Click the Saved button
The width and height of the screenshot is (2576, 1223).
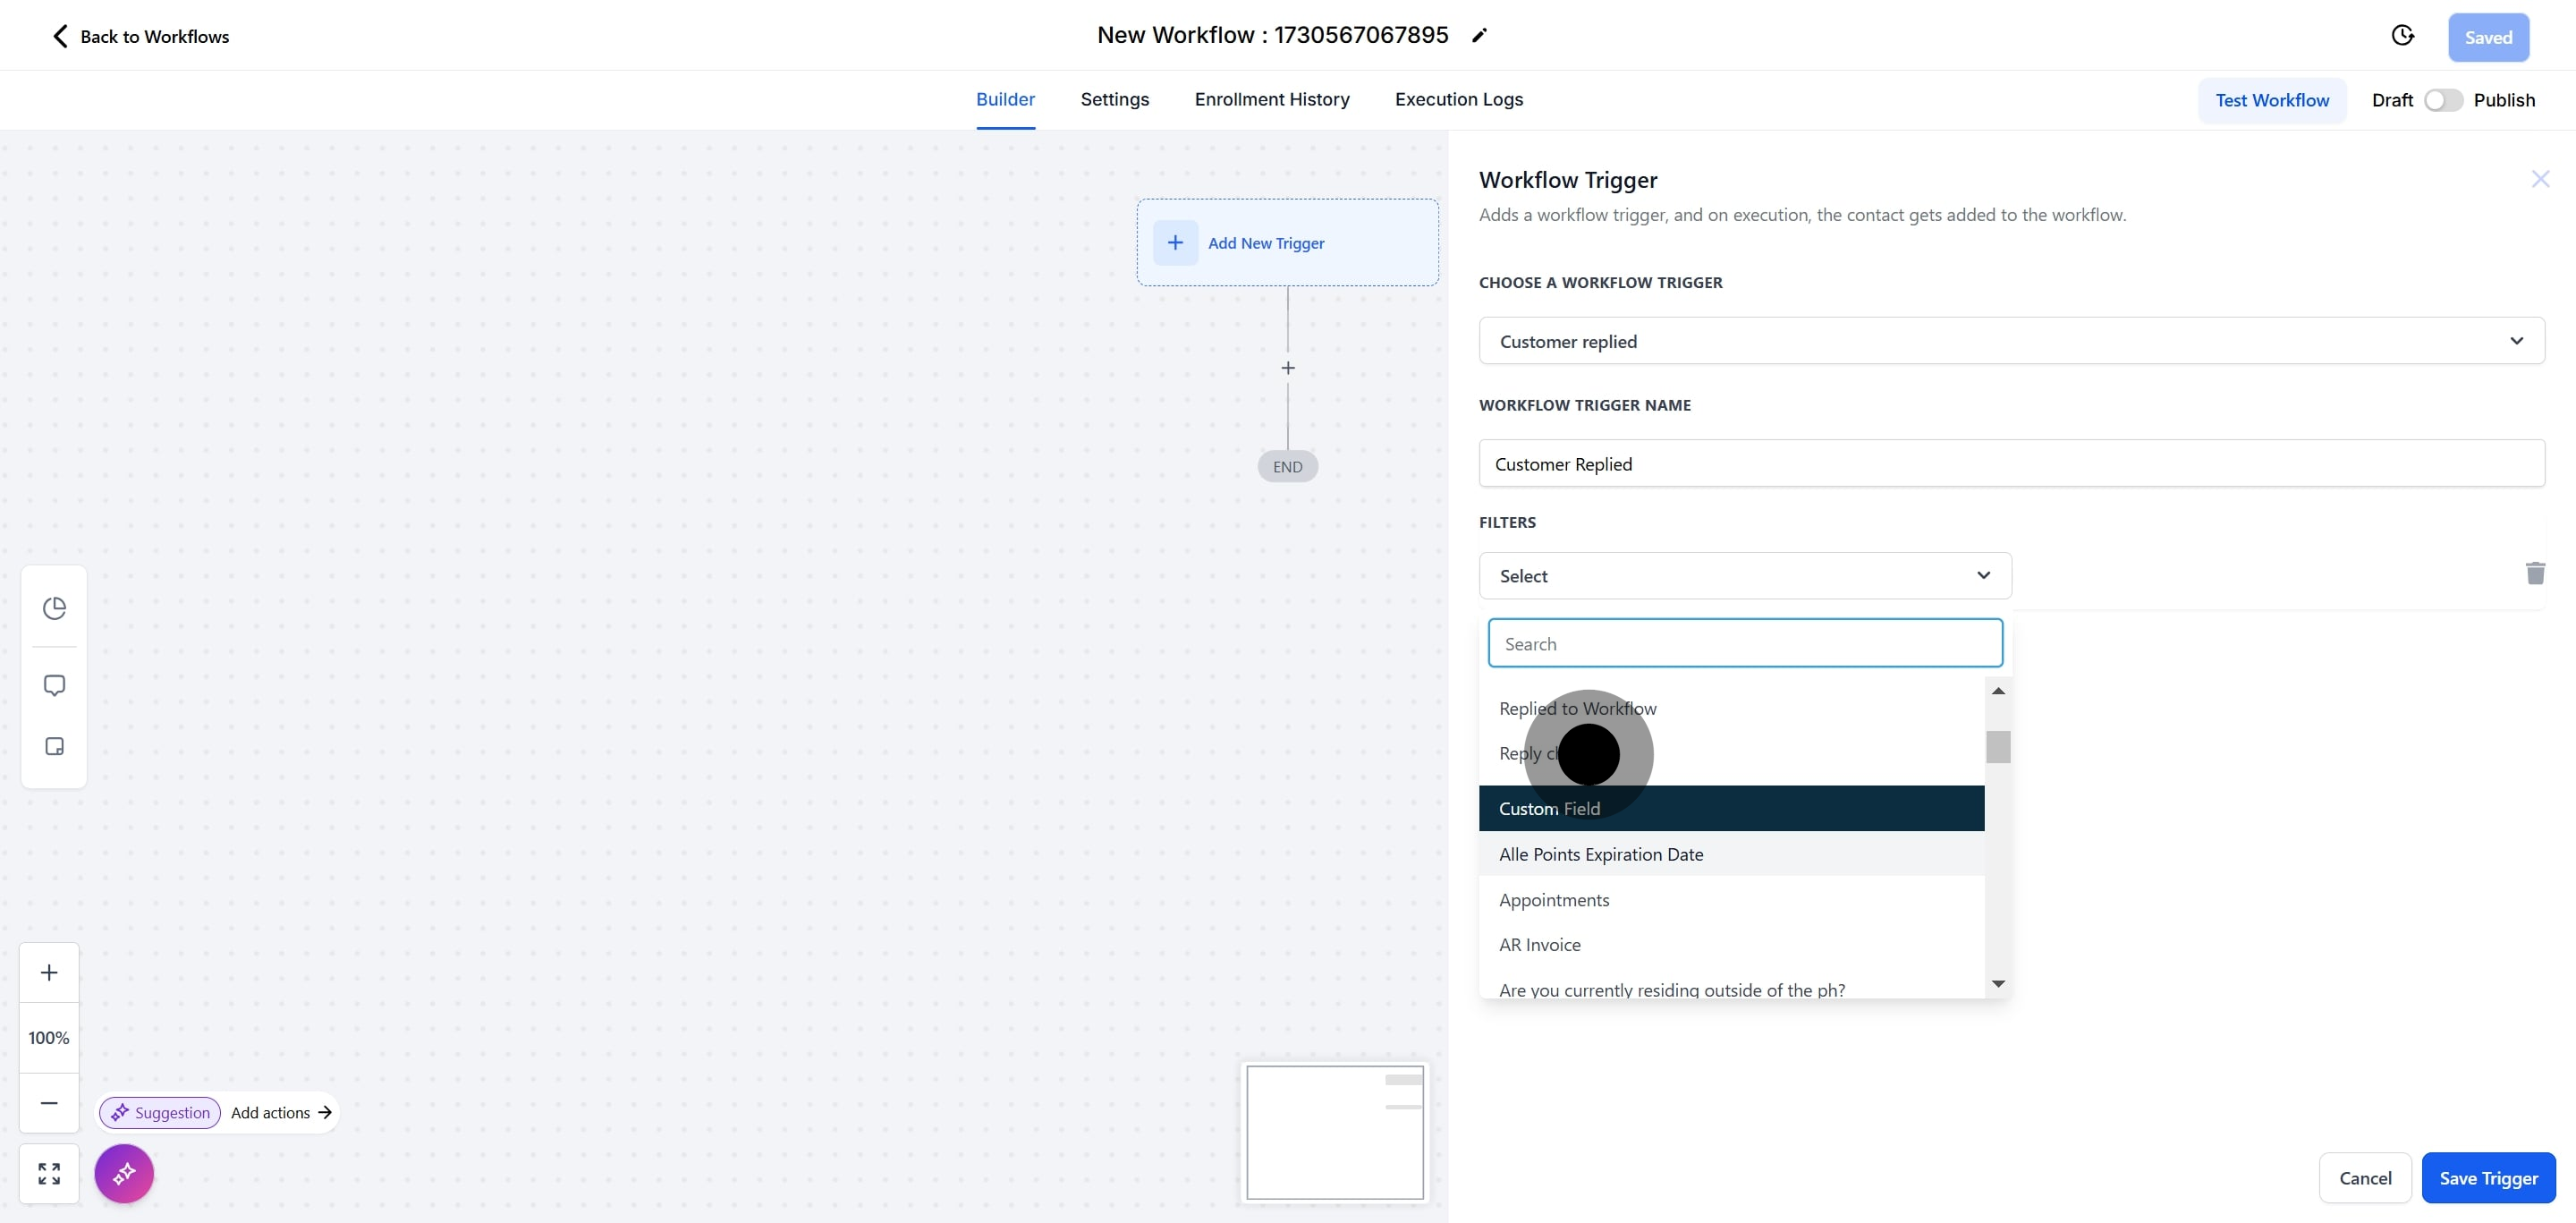(x=2488, y=37)
